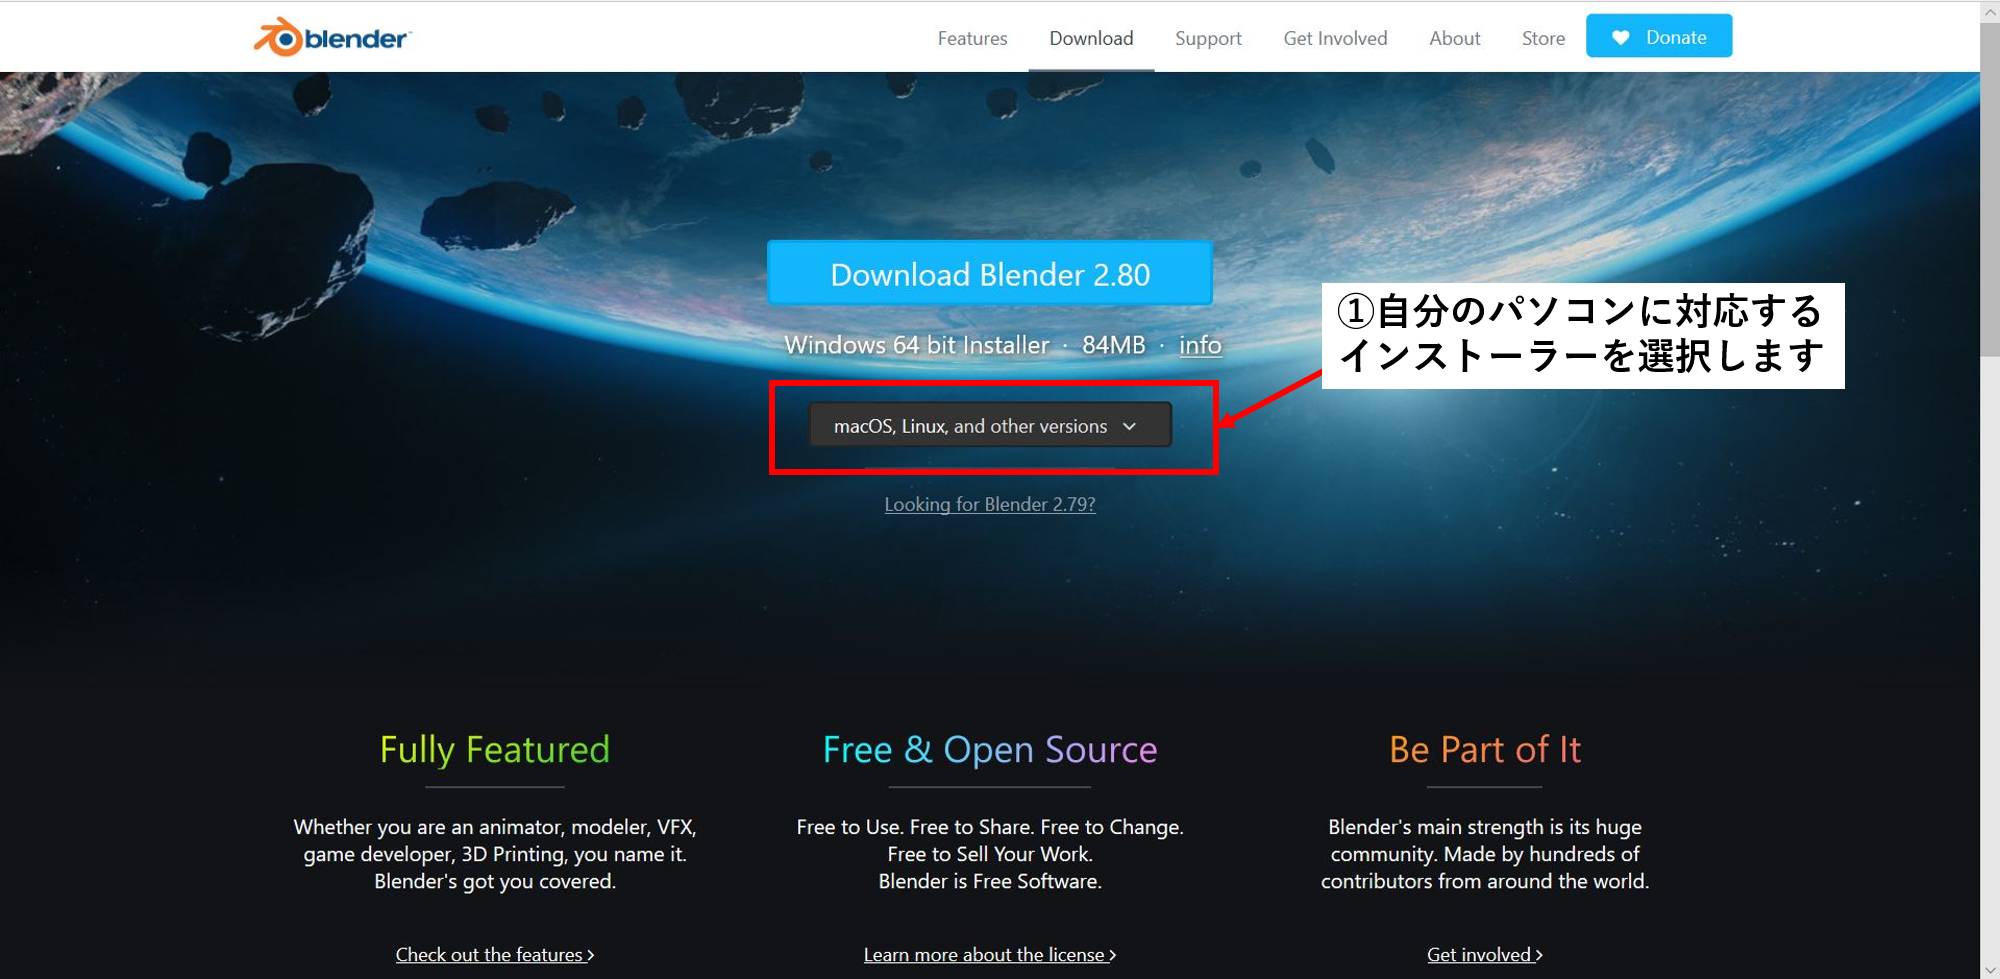Open the Features menu item

coord(972,38)
